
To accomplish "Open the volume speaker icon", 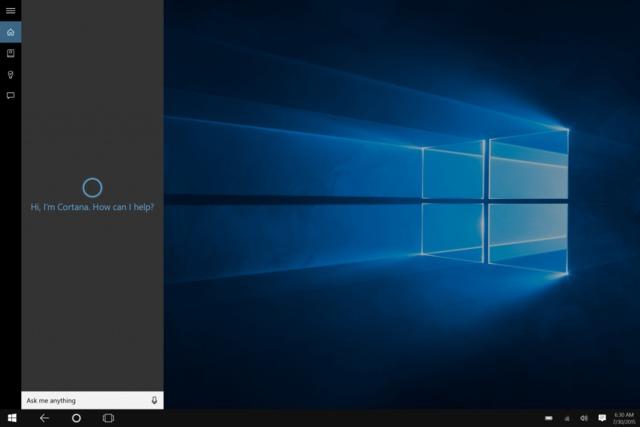I will click(584, 418).
